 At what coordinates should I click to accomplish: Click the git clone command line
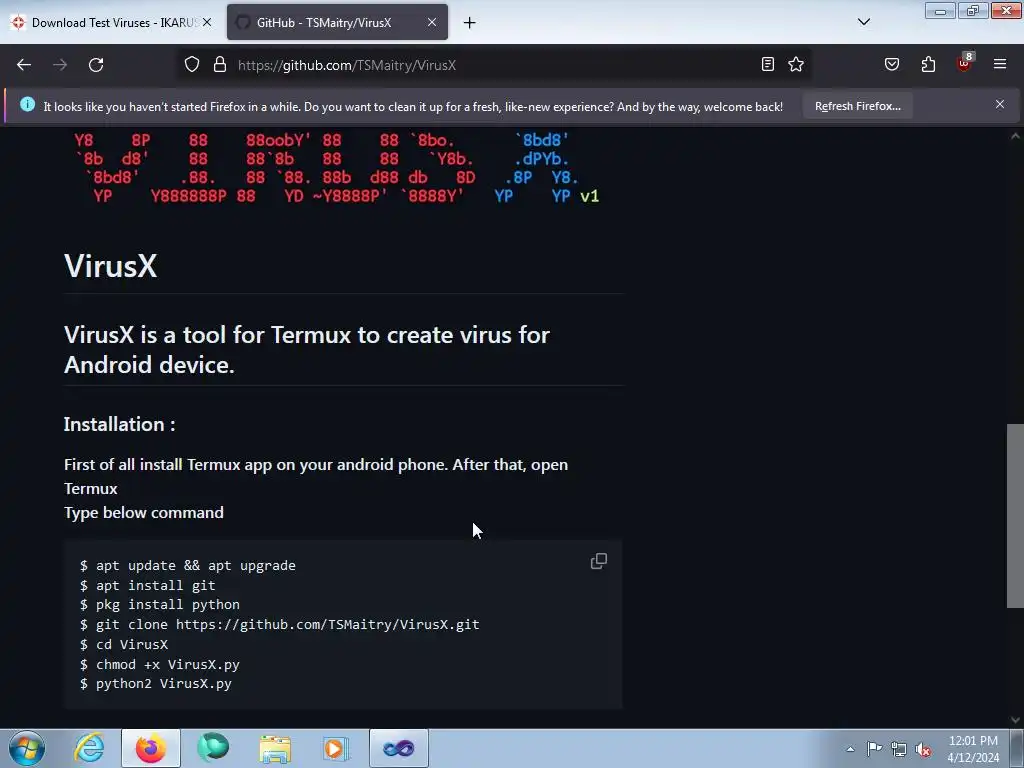(x=280, y=624)
